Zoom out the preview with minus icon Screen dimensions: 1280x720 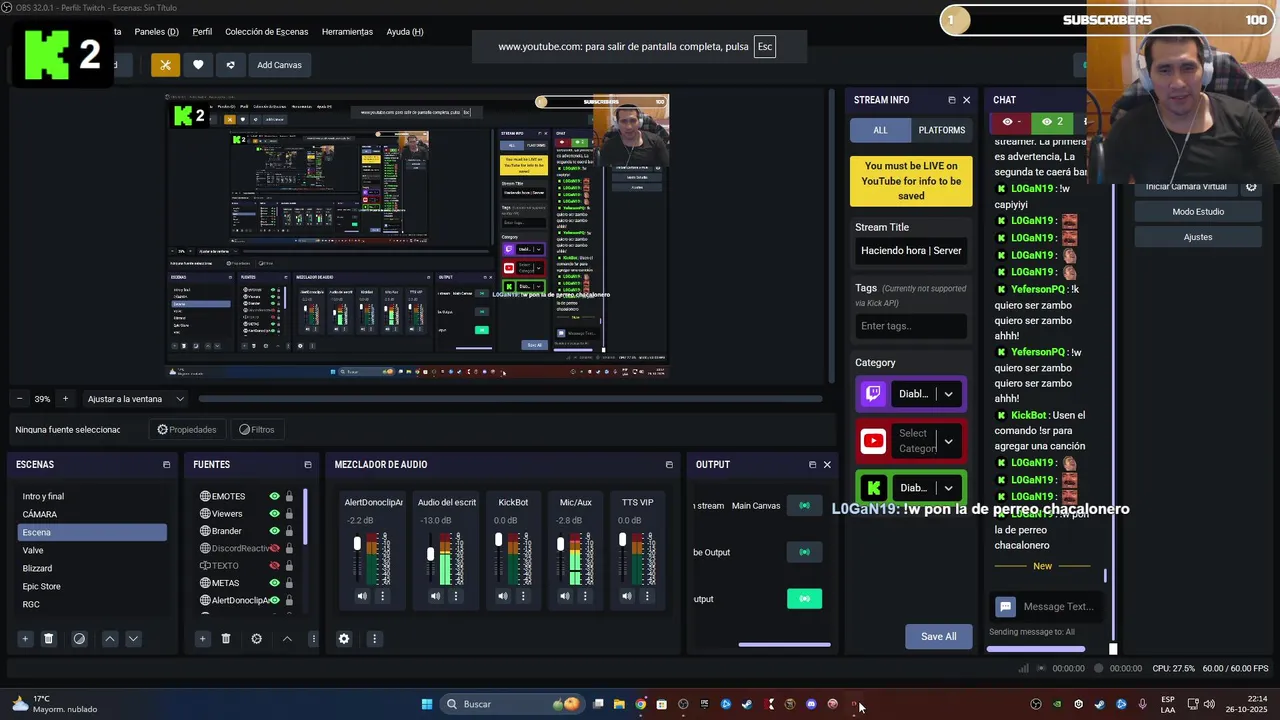[19, 399]
